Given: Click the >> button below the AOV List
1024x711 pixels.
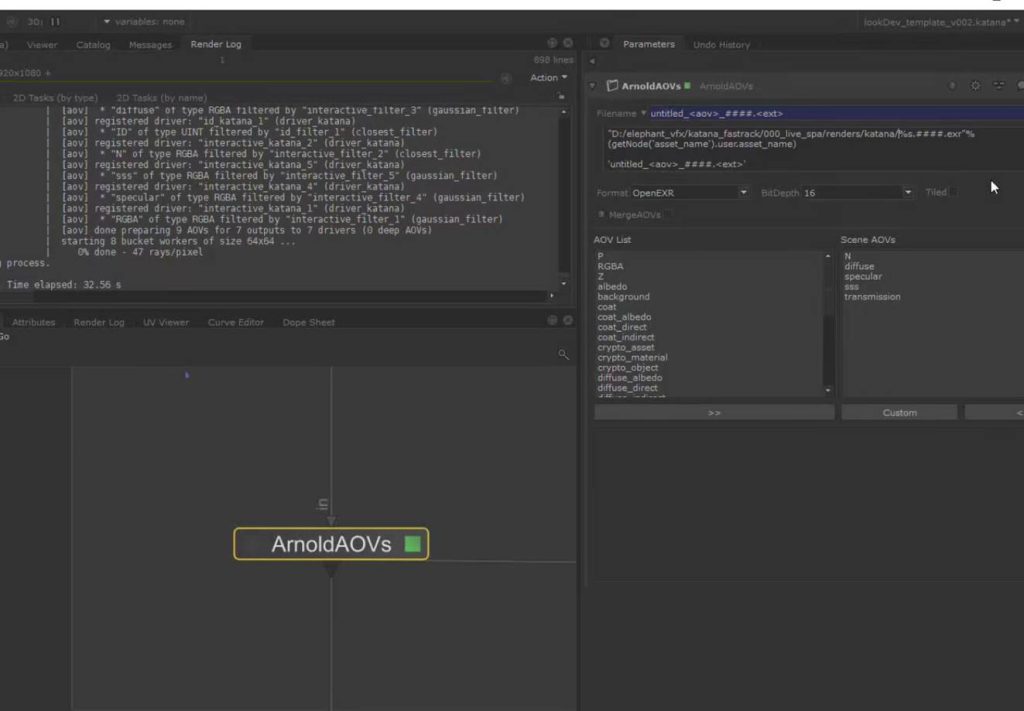Looking at the screenshot, I should click(x=713, y=412).
